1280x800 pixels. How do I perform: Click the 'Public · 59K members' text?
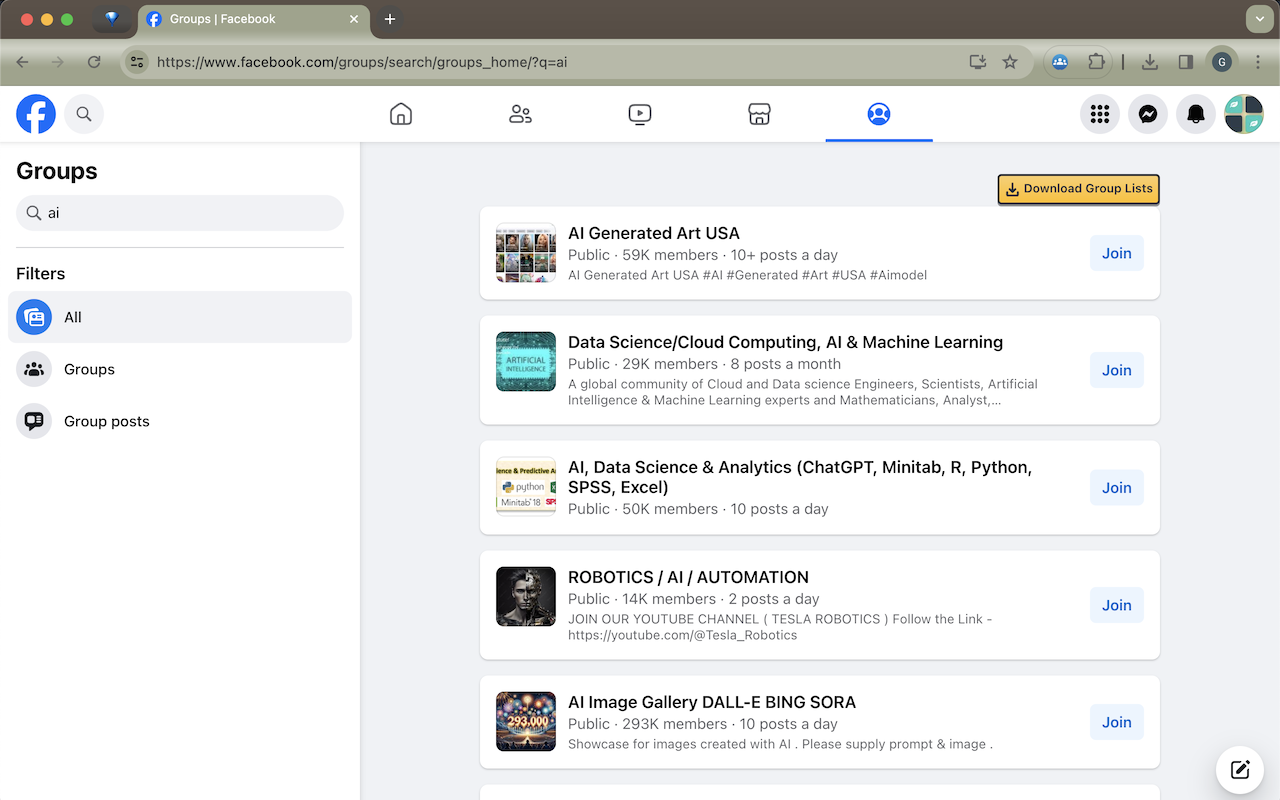643,255
